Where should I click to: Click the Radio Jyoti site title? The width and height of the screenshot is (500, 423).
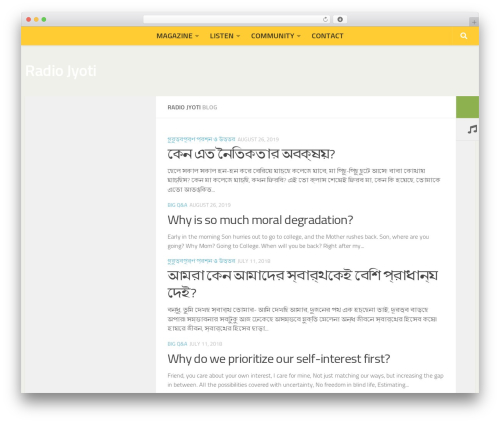(x=61, y=71)
